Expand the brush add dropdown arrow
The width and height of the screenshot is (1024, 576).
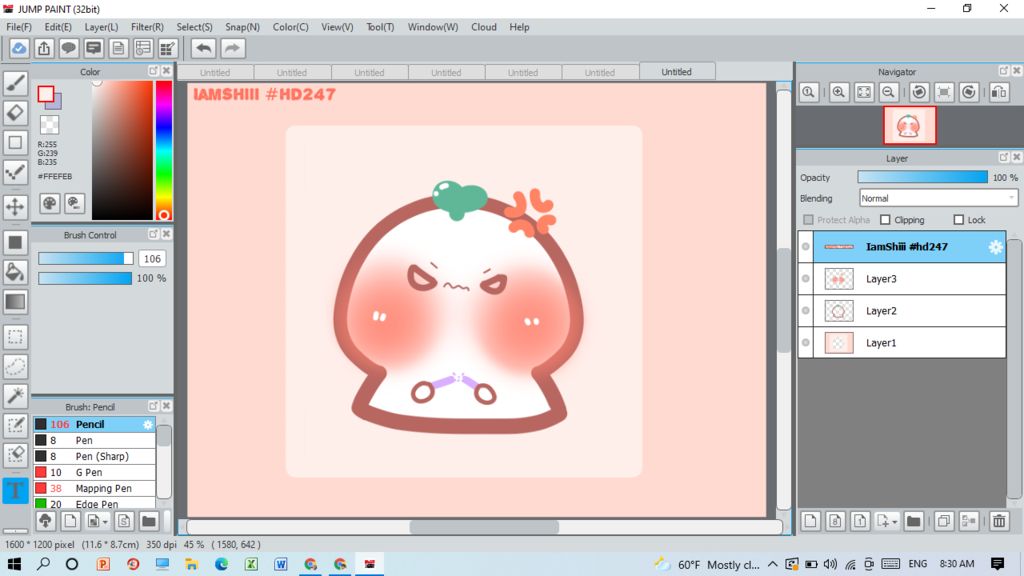tap(105, 522)
